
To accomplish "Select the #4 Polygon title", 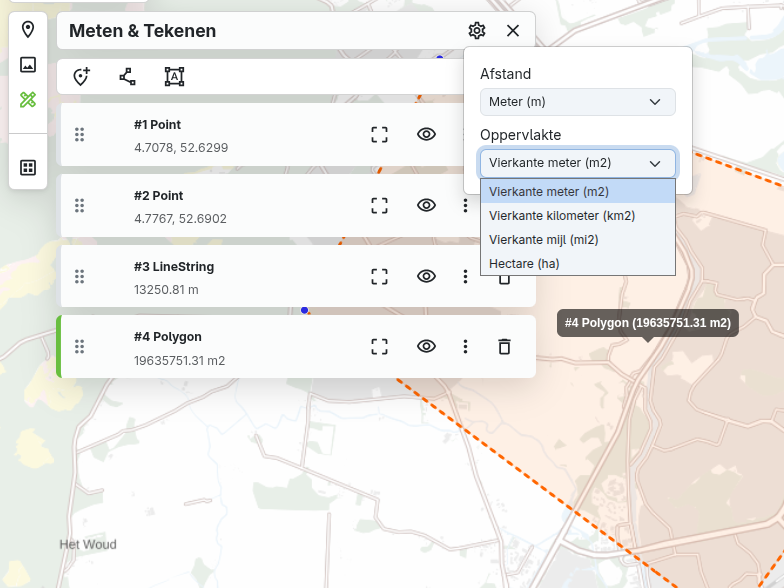I will [168, 337].
